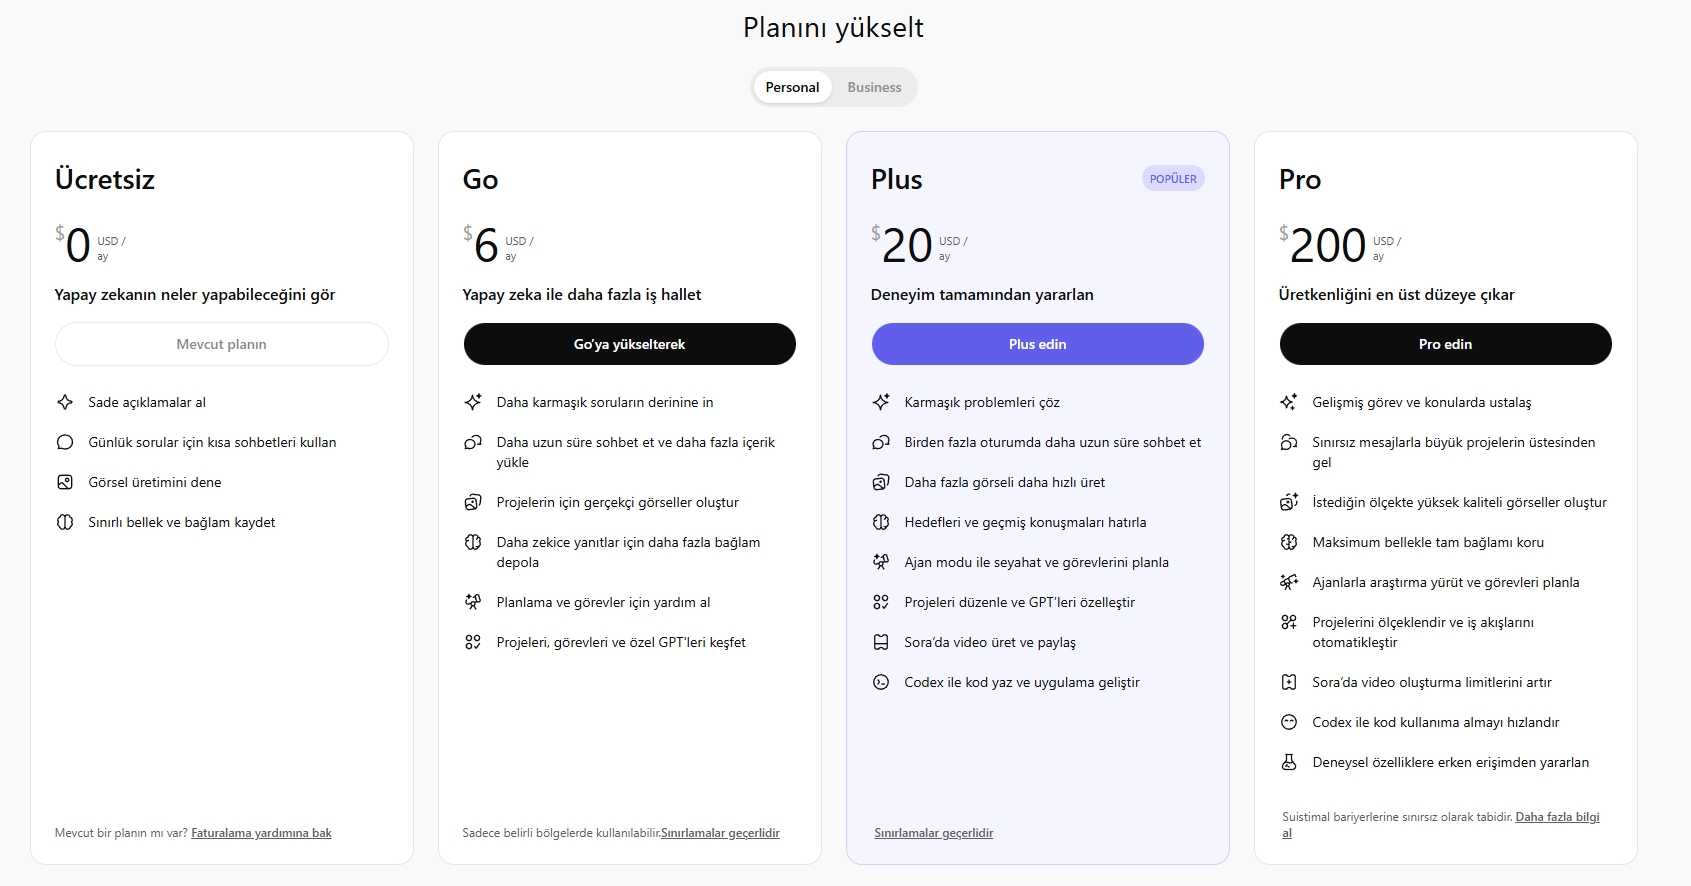Click the Sora video icon in Plus plan
This screenshot has width=1691, height=886.
click(881, 642)
